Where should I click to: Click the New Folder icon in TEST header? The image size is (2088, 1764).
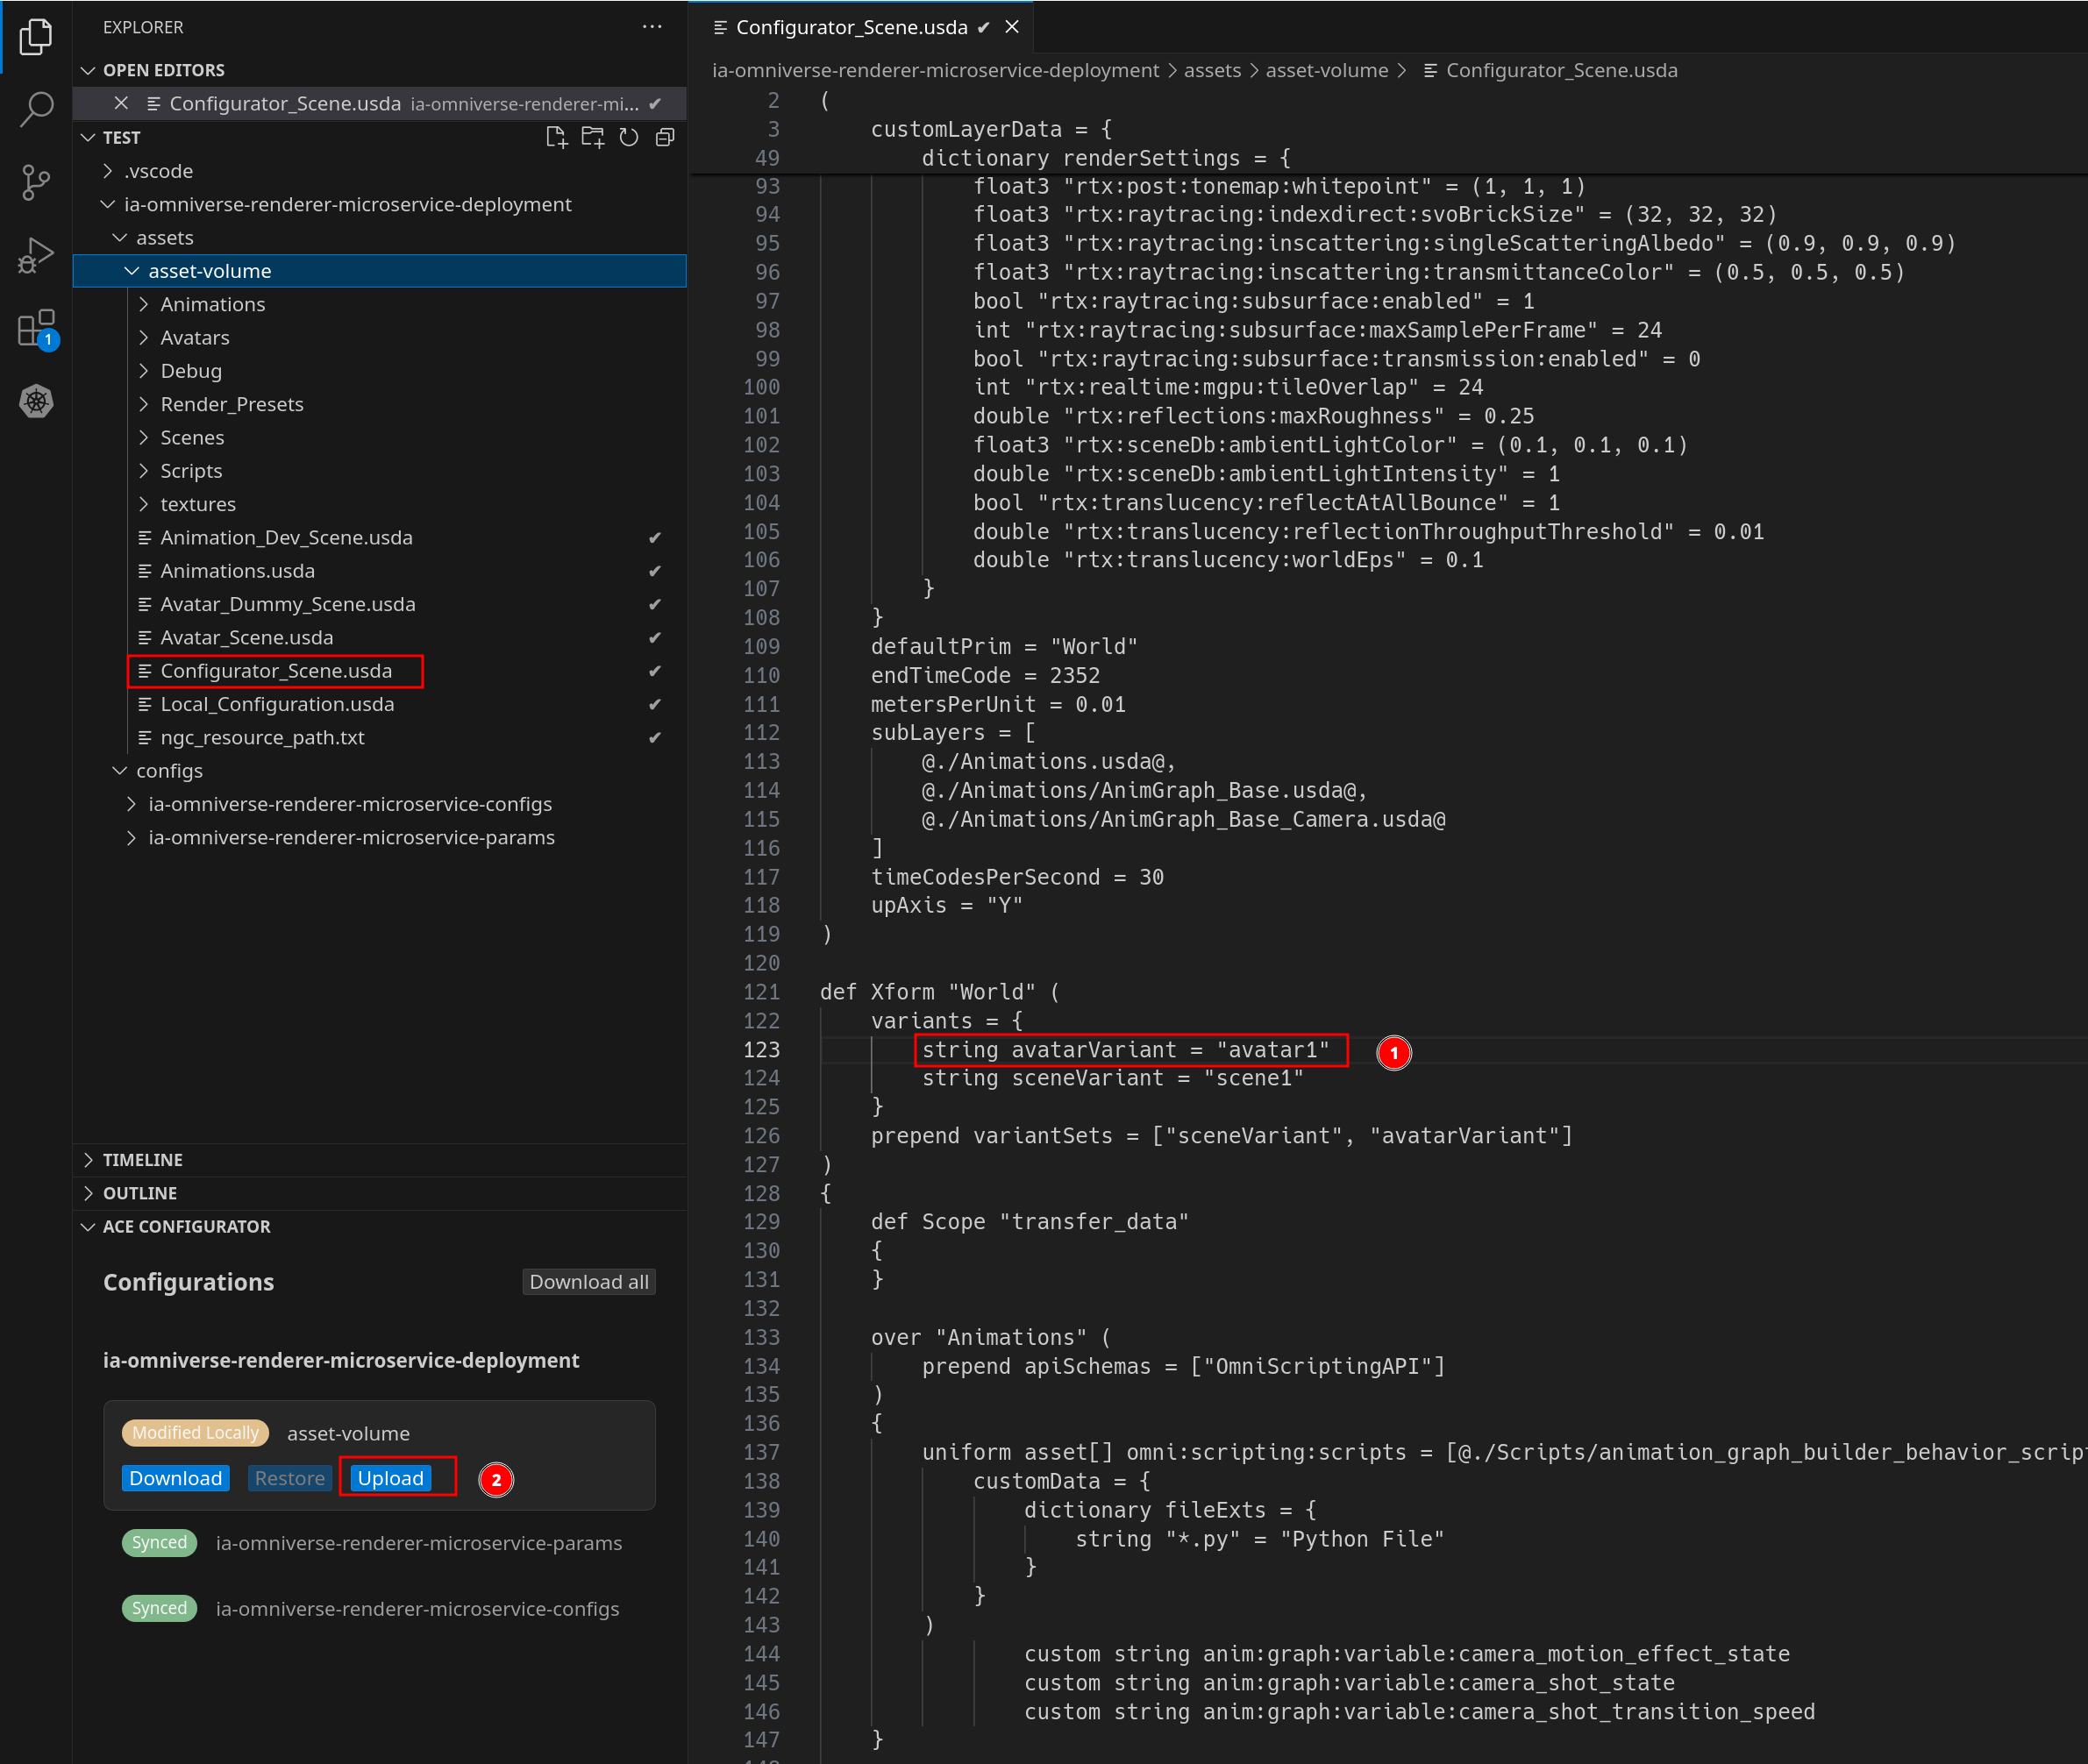pyautogui.click(x=593, y=137)
